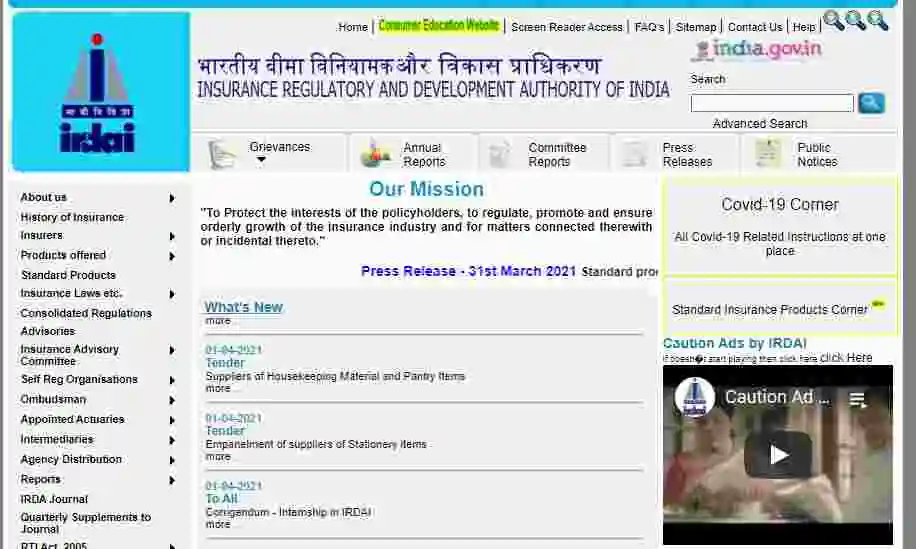Open the india.gov.in logo link
The width and height of the screenshot is (916, 549).
(x=759, y=50)
